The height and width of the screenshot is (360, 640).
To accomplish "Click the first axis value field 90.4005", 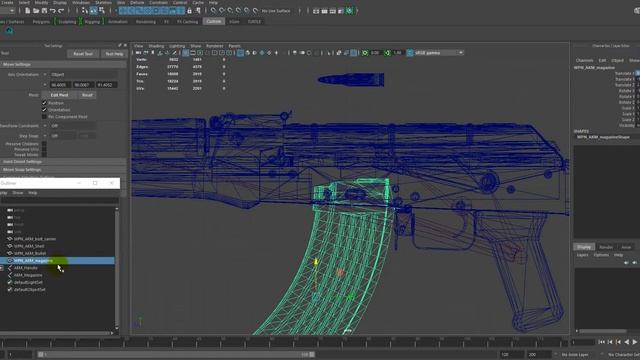I will (x=60, y=85).
